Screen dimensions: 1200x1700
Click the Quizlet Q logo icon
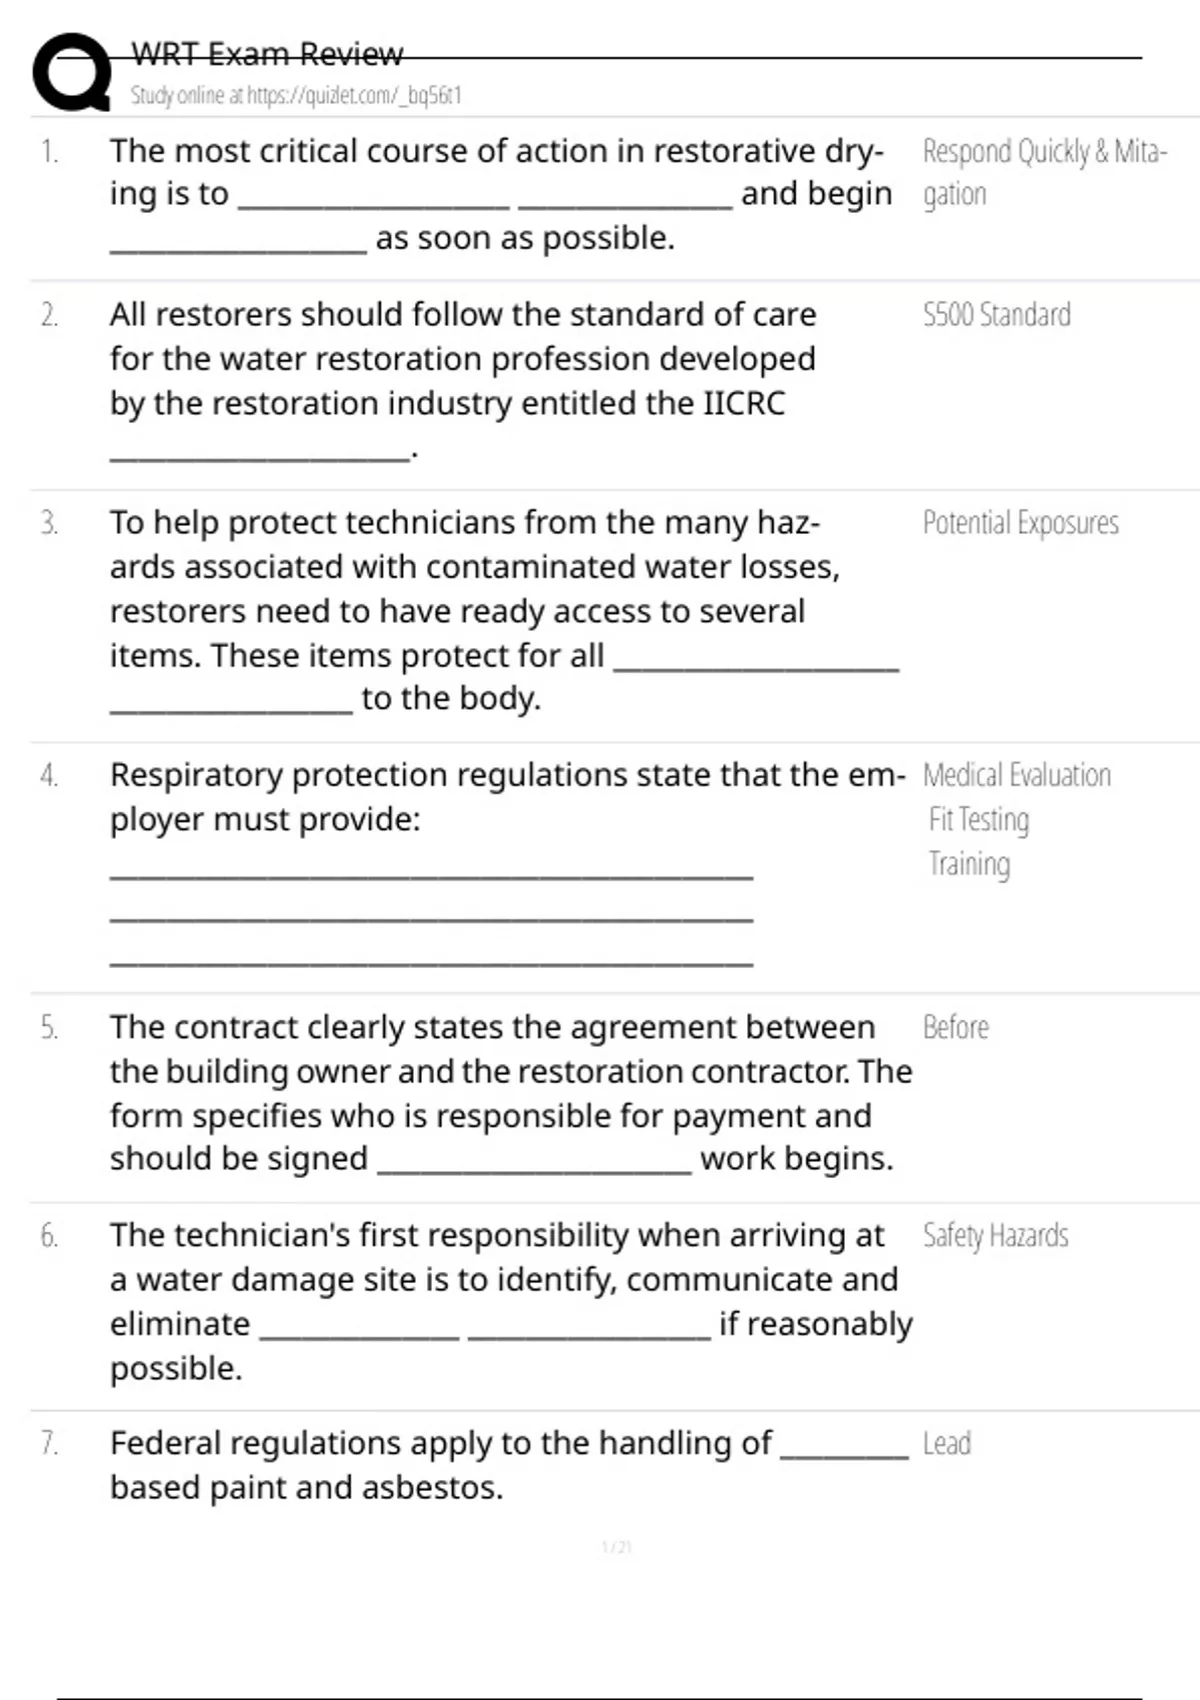[x=71, y=72]
